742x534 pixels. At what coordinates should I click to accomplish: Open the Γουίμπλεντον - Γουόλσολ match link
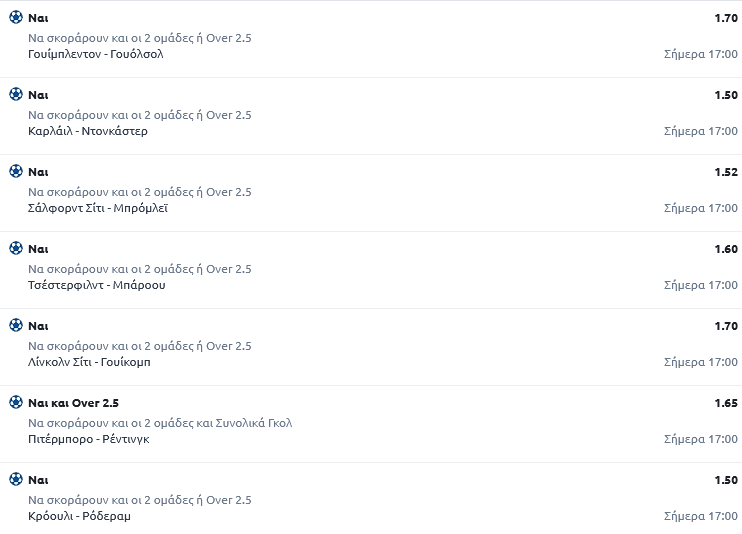(96, 54)
